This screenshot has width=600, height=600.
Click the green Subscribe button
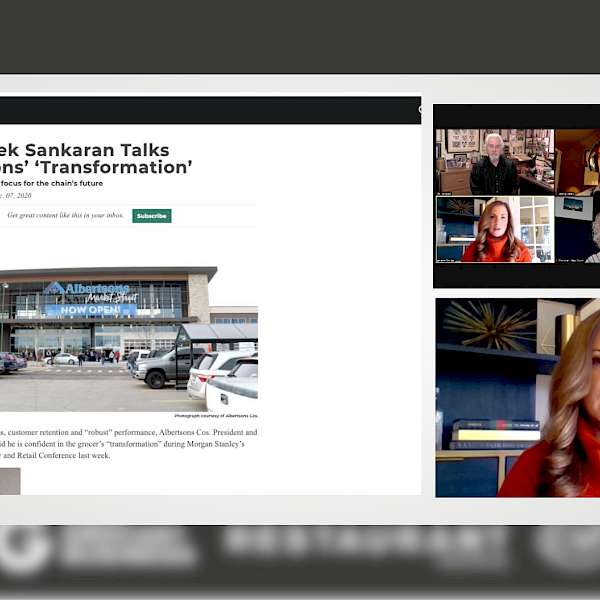tap(152, 216)
